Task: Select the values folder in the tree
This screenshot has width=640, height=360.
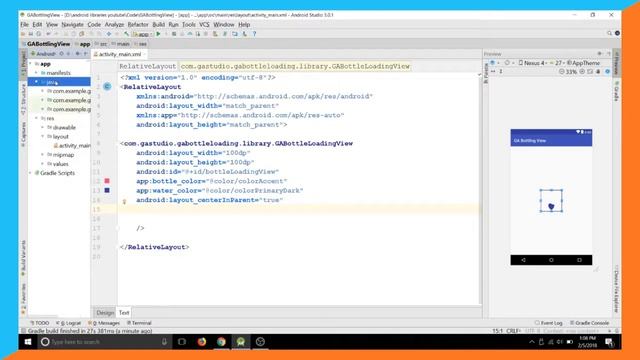Action: [x=58, y=164]
